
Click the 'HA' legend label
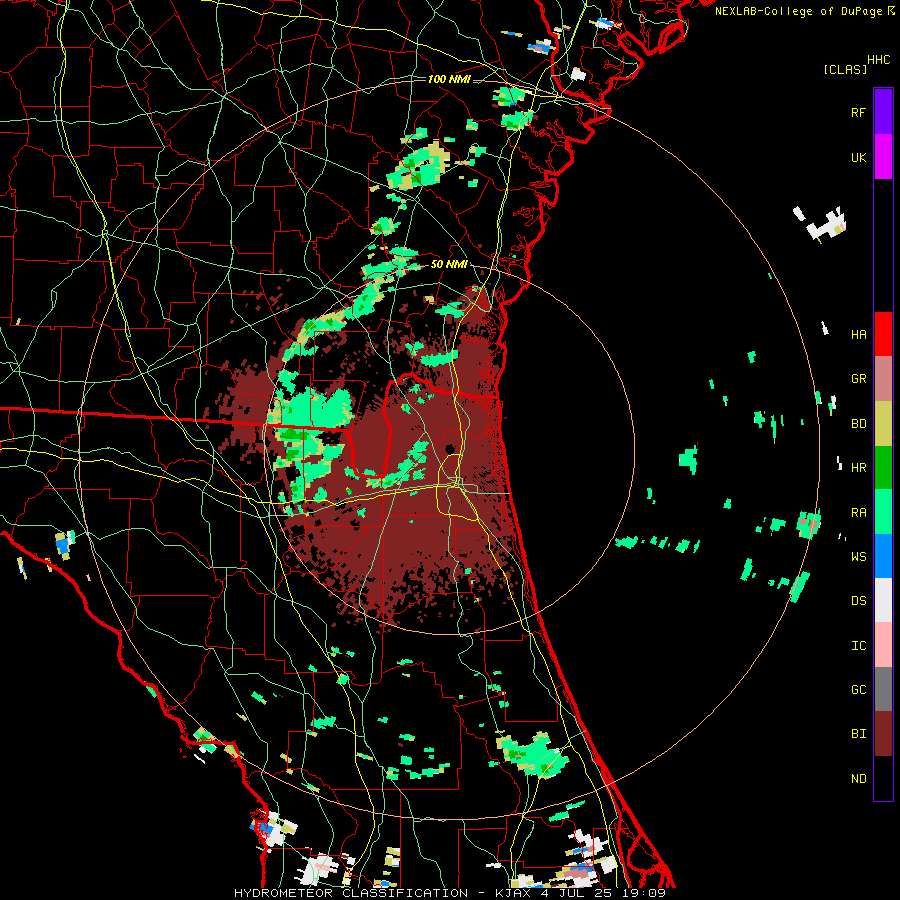pyautogui.click(x=859, y=335)
